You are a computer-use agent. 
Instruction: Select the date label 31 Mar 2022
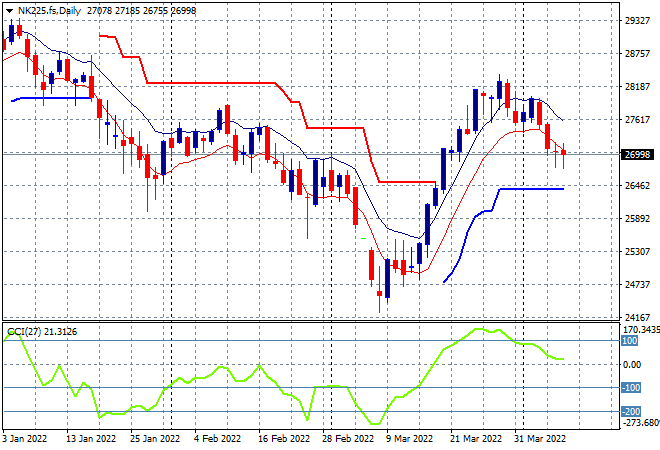pos(540,439)
